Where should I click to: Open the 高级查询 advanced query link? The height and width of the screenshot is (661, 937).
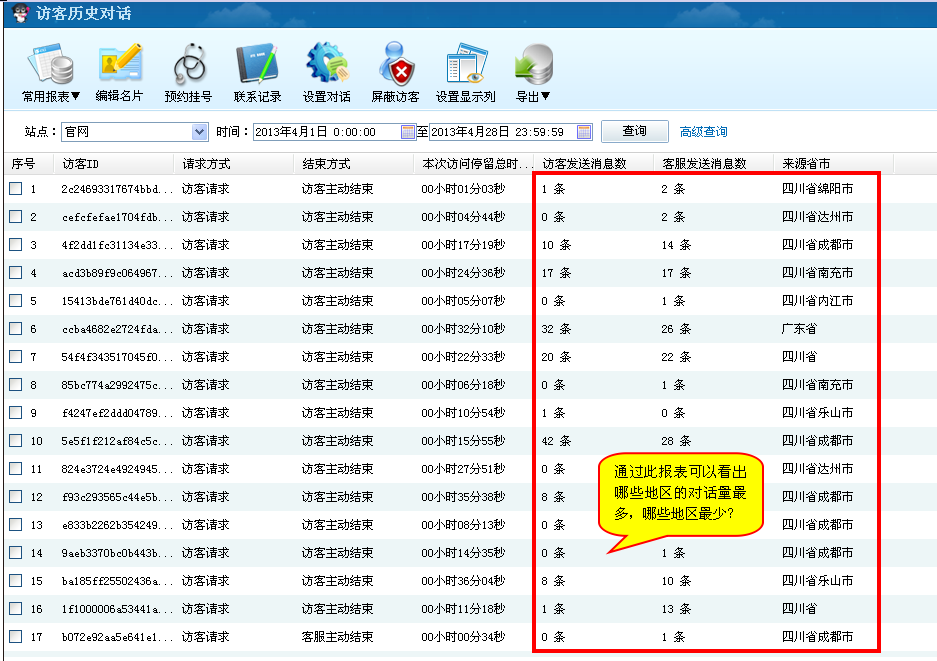click(x=703, y=132)
